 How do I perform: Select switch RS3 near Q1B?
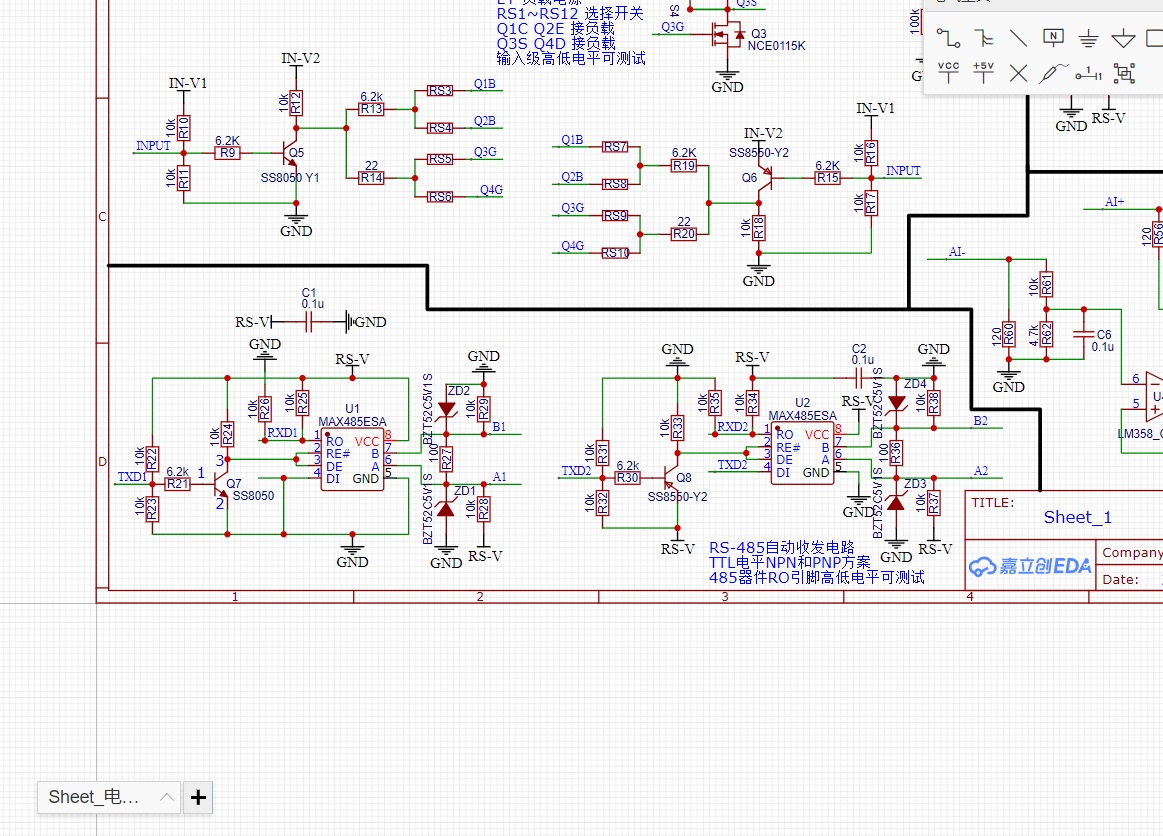[440, 90]
